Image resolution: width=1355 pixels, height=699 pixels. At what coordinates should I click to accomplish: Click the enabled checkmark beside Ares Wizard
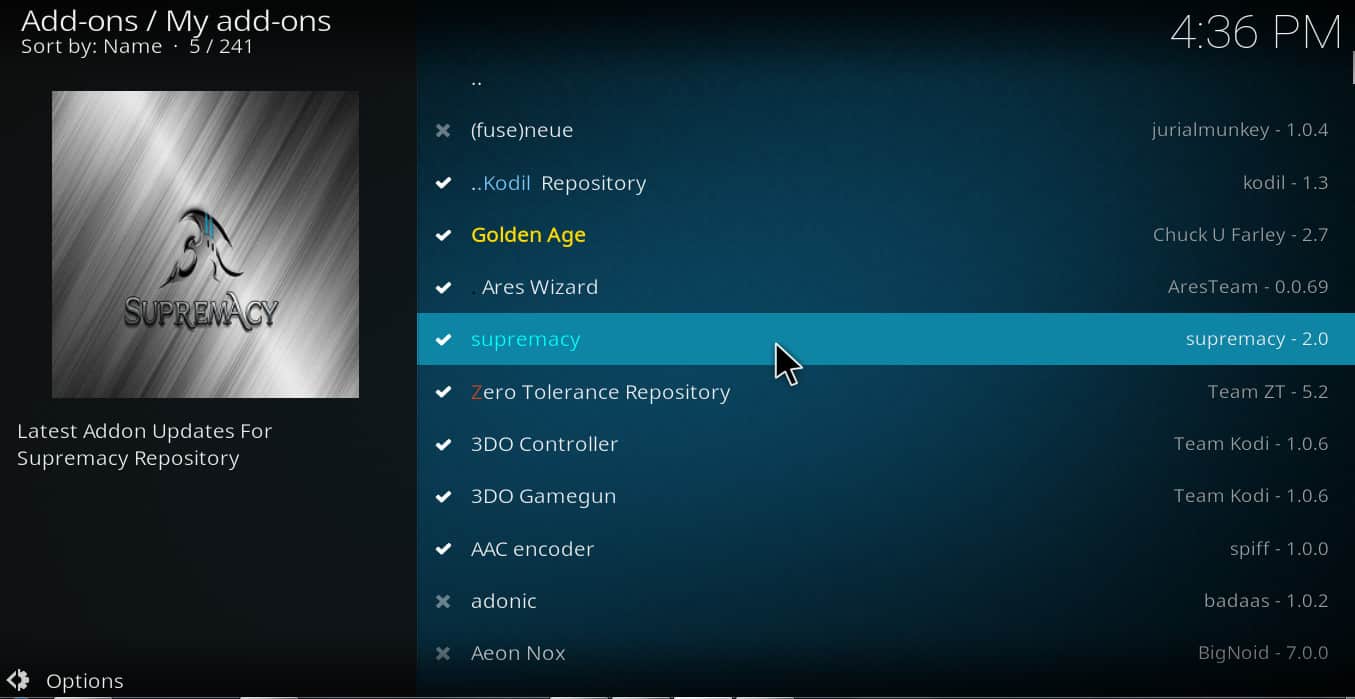[x=443, y=287]
